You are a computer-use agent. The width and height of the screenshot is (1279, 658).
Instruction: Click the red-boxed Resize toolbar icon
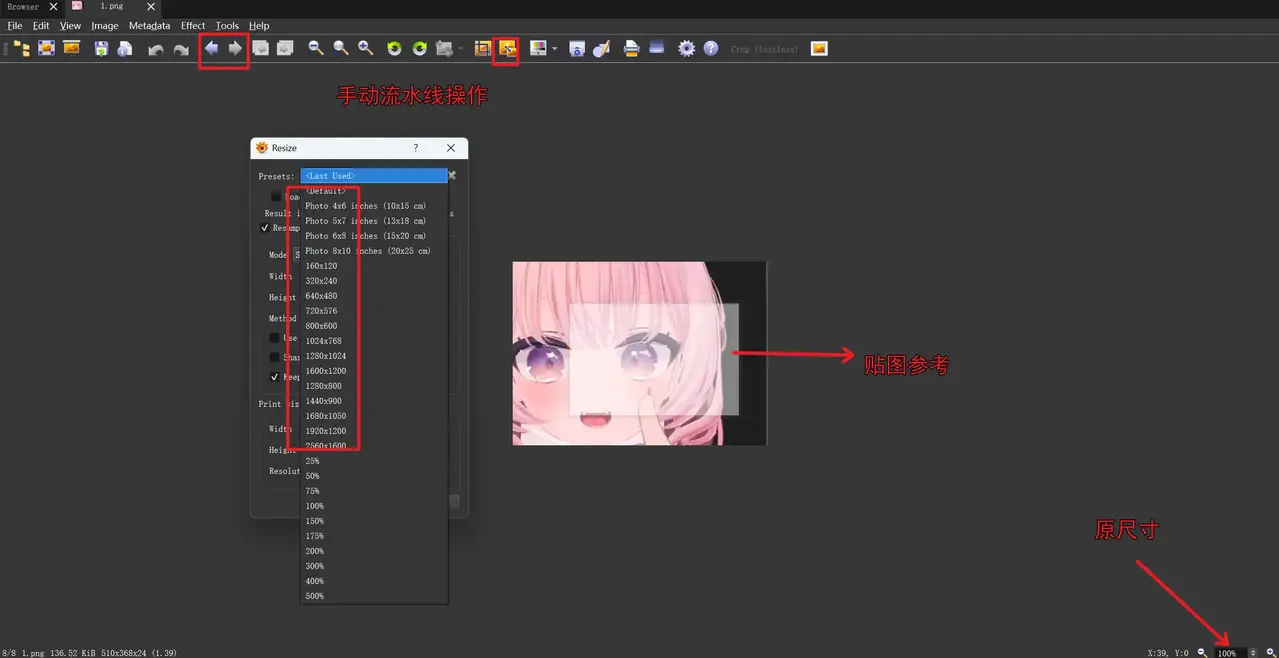[508, 48]
